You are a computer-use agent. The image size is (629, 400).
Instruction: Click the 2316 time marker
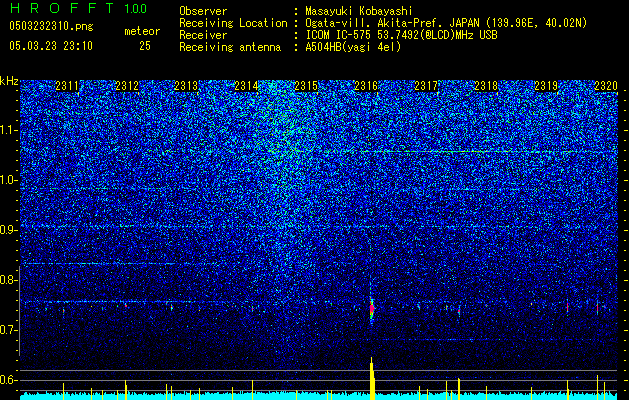point(366,86)
